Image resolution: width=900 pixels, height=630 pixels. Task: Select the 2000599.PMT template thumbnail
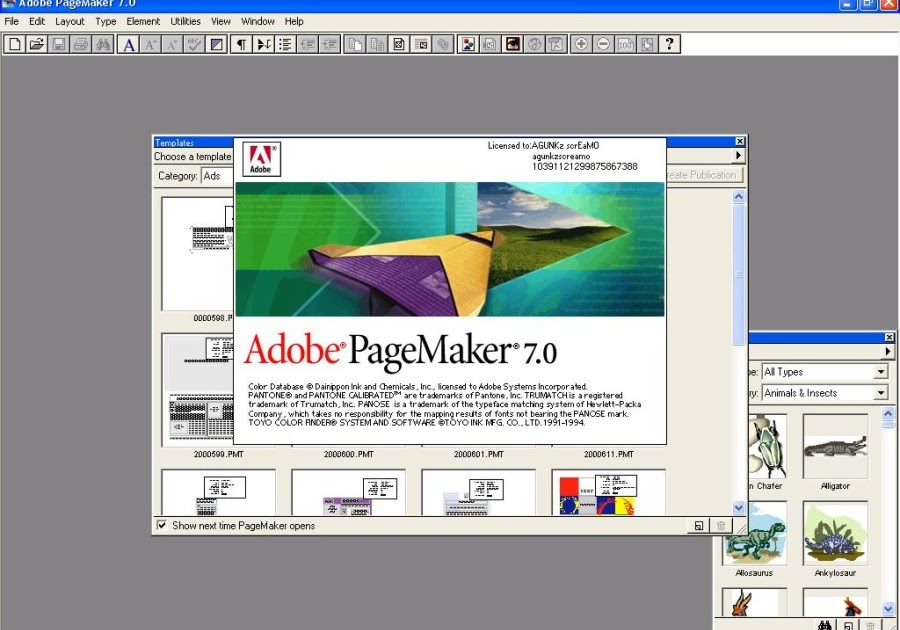pyautogui.click(x=197, y=390)
